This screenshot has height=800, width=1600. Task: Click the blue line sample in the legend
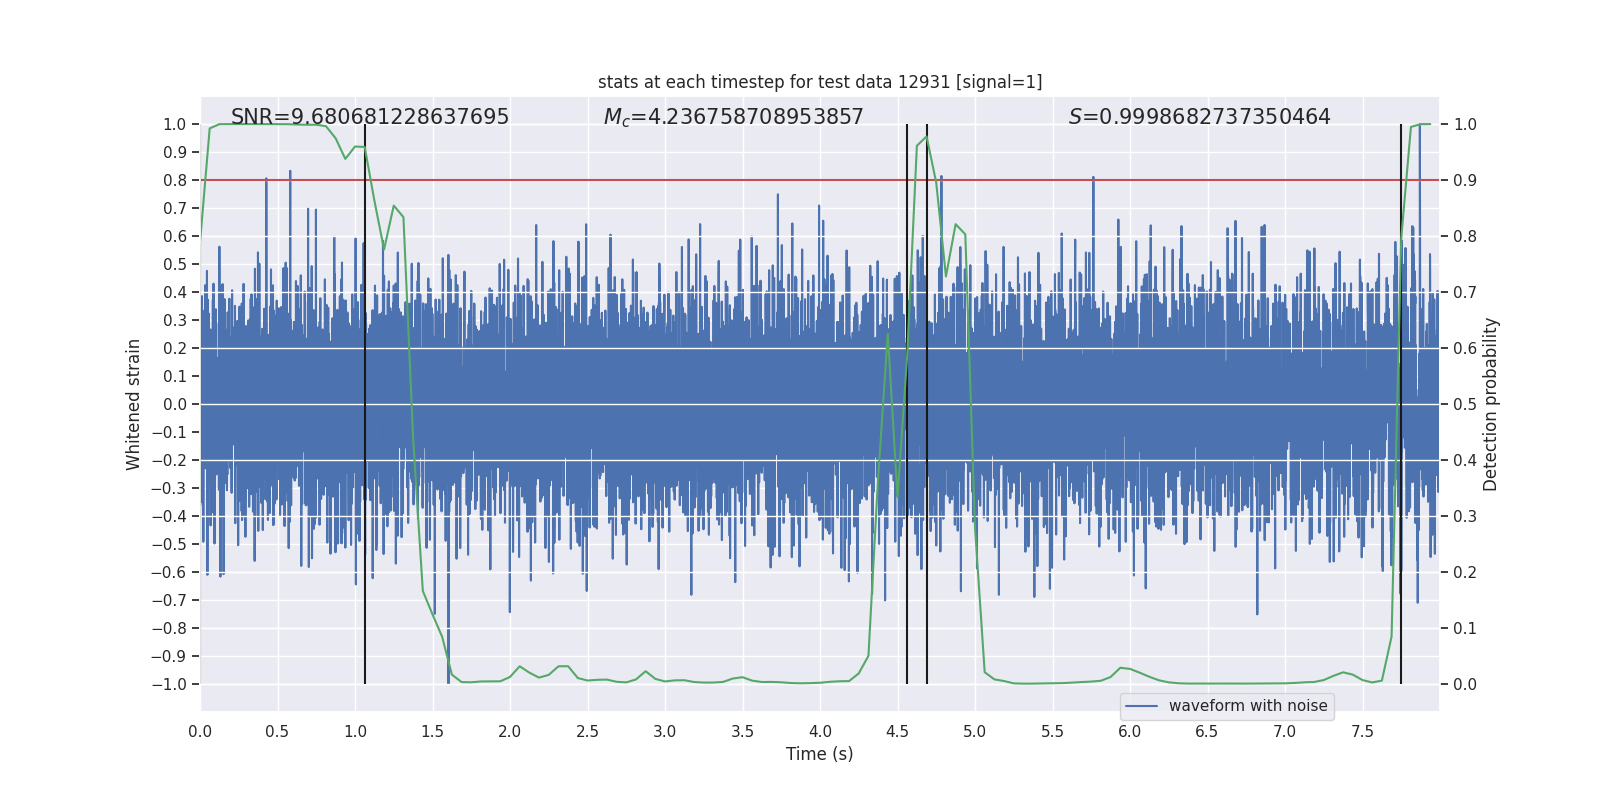[x=1142, y=706]
